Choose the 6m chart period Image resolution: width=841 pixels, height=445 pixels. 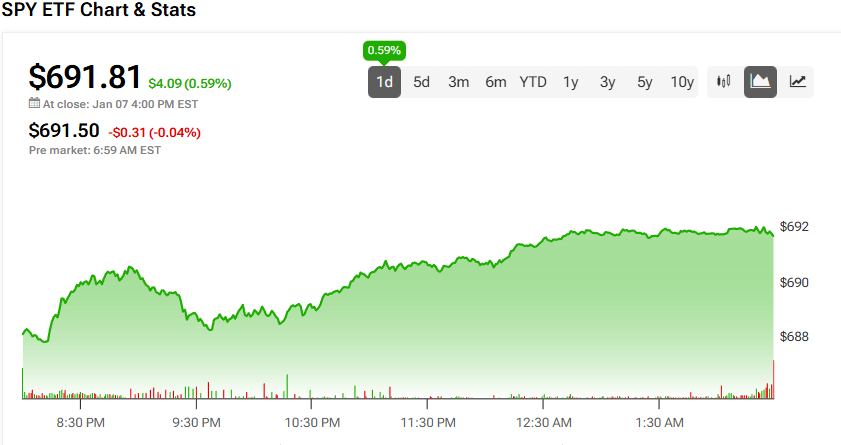[x=496, y=82]
